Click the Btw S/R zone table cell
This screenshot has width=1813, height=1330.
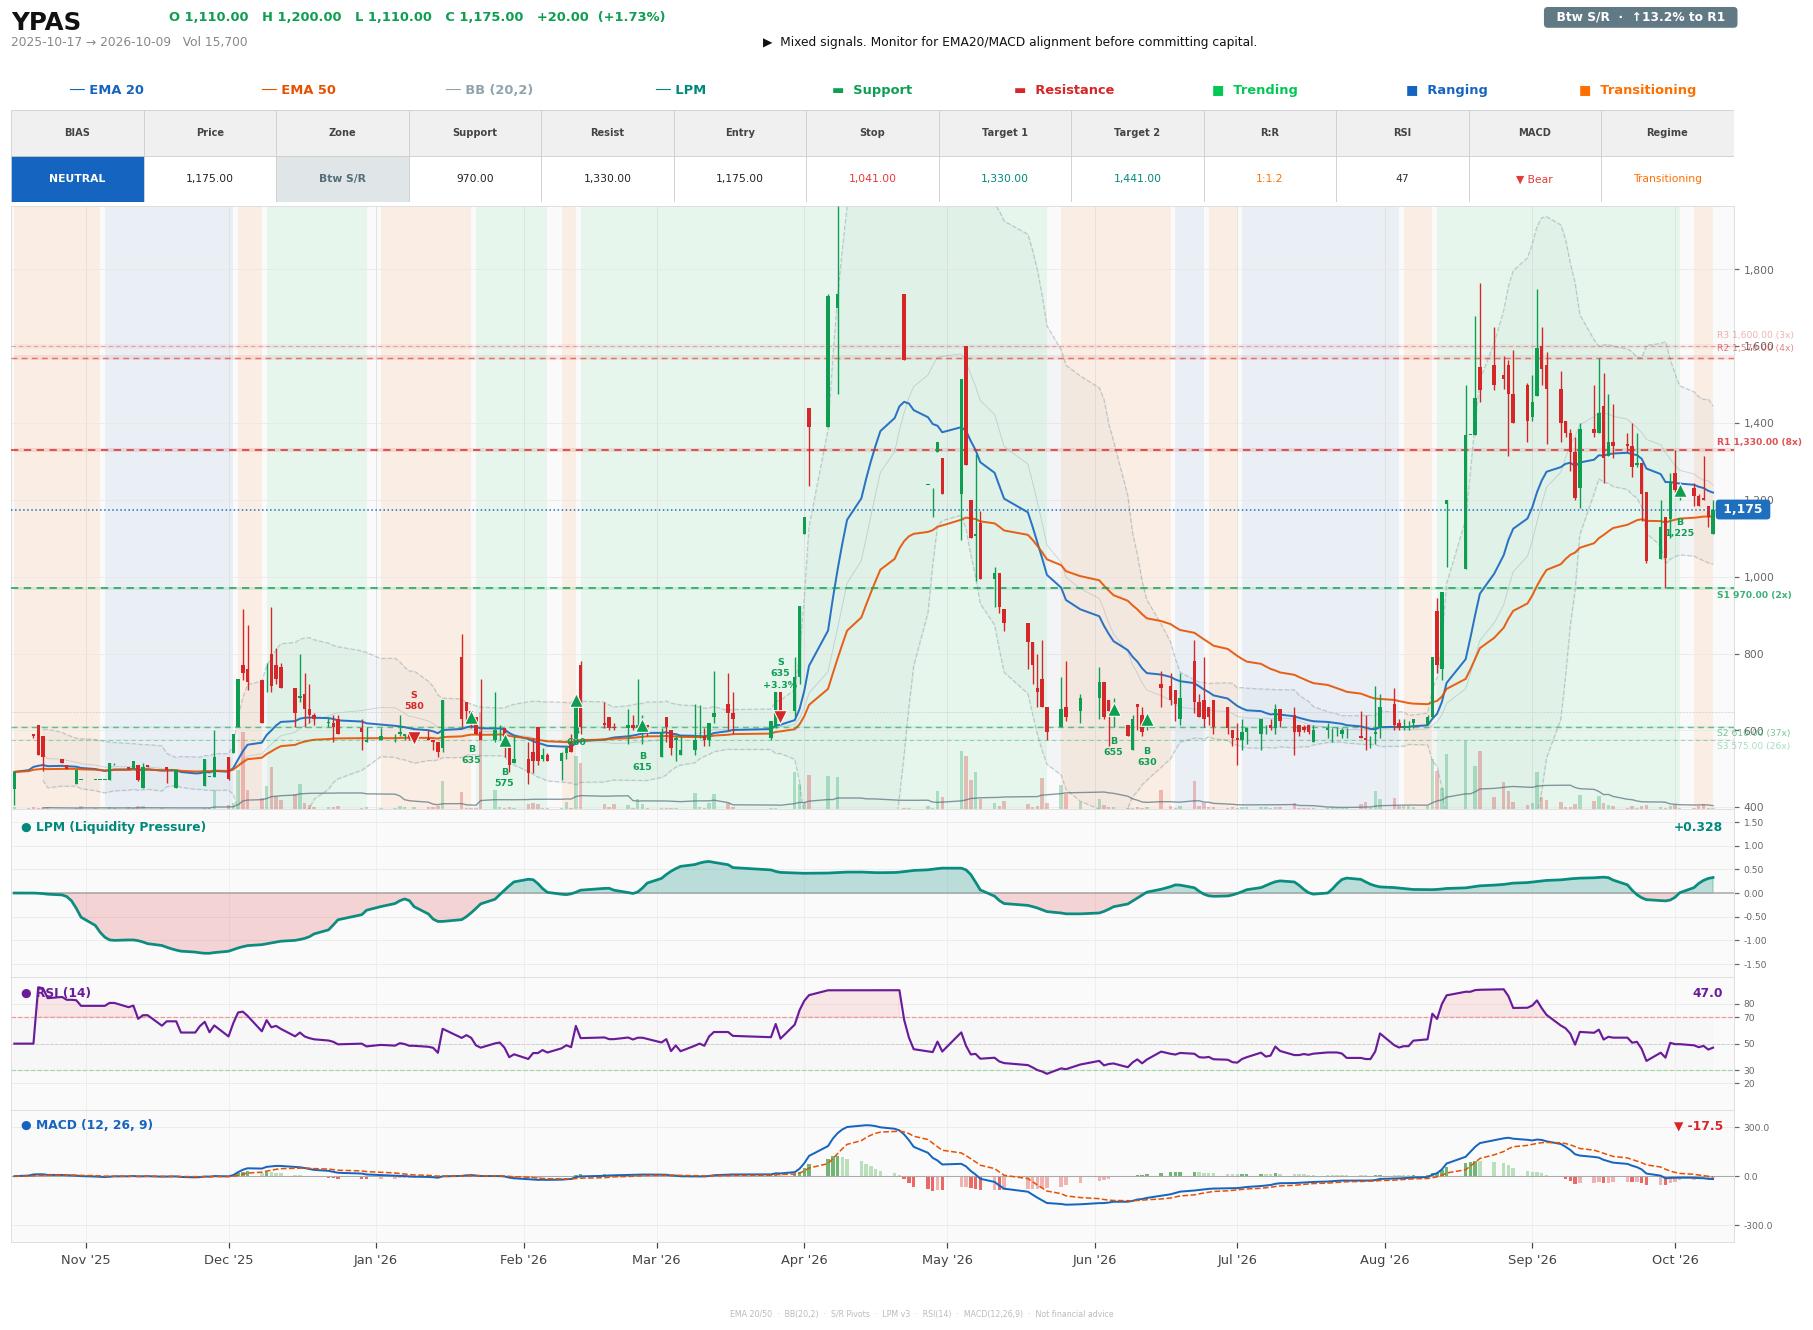click(342, 179)
